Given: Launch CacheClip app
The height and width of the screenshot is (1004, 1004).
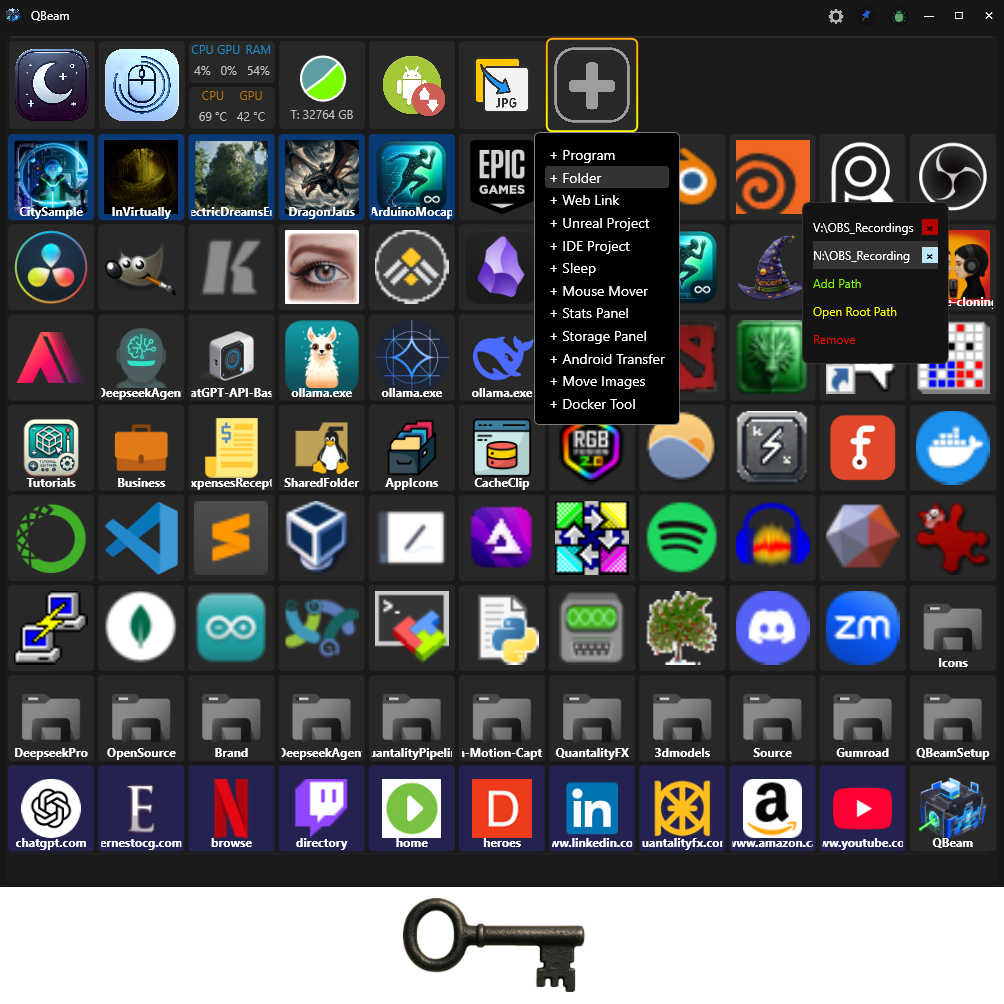Looking at the screenshot, I should [x=502, y=448].
